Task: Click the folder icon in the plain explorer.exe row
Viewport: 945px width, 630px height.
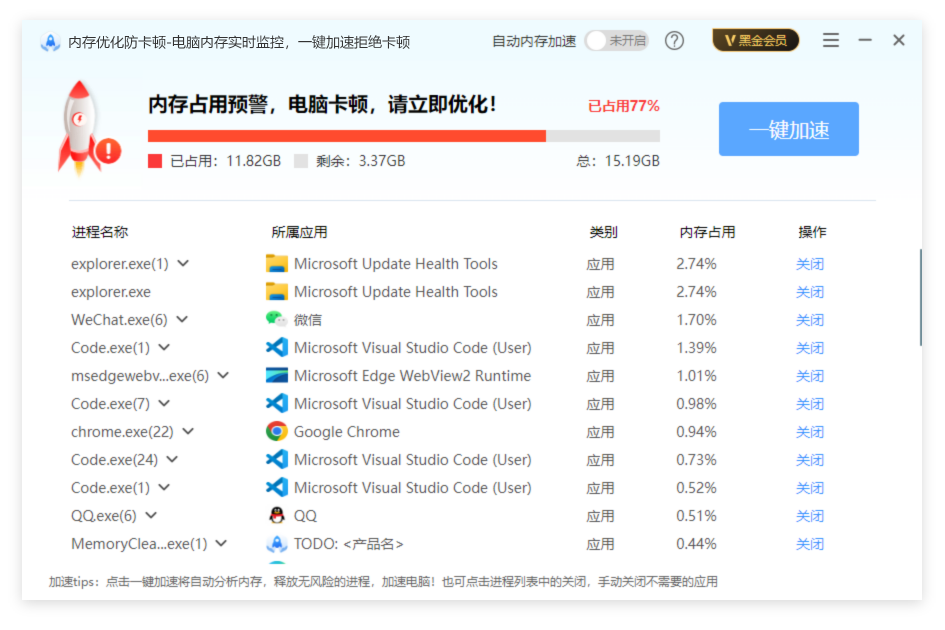Action: [277, 292]
